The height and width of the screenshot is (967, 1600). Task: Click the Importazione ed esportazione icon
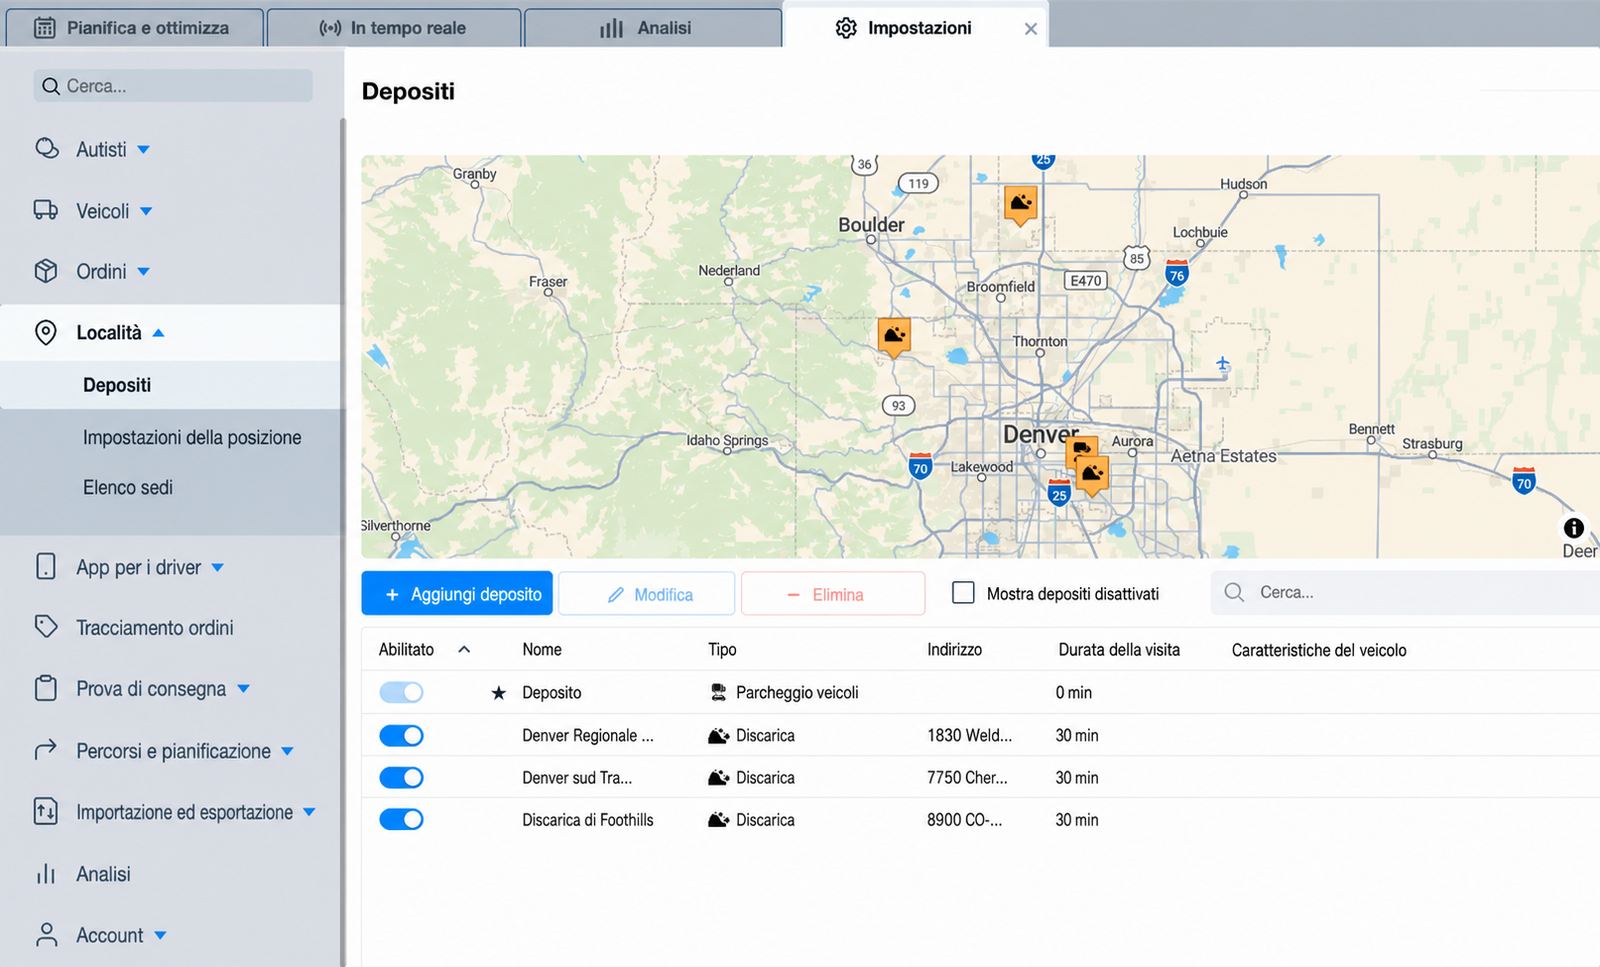(x=46, y=811)
